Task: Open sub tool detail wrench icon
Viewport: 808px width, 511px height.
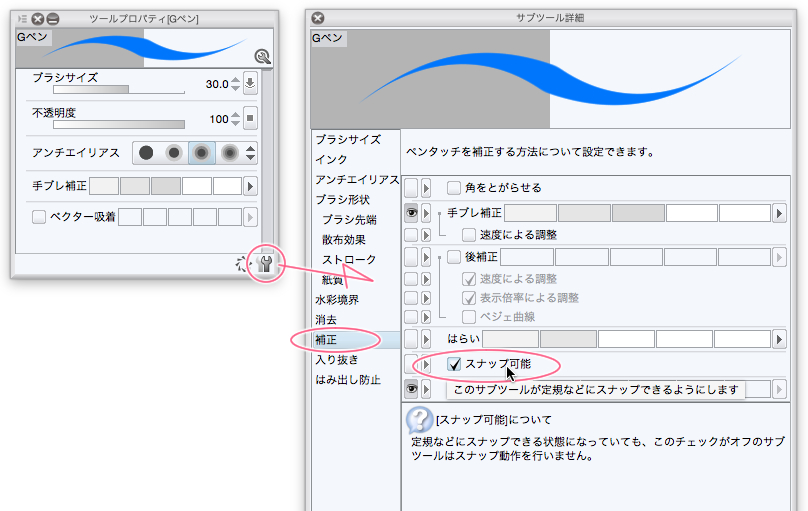Action: pos(265,264)
